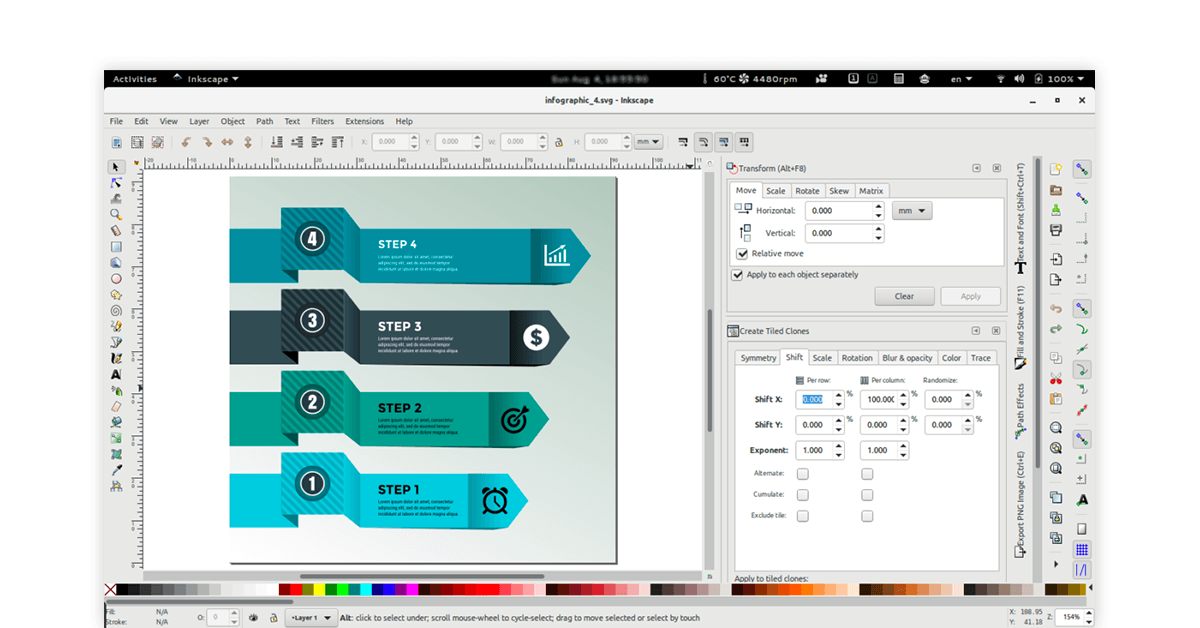The image size is (1200, 628).
Task: Toggle Apply to each object separately
Action: 738,275
